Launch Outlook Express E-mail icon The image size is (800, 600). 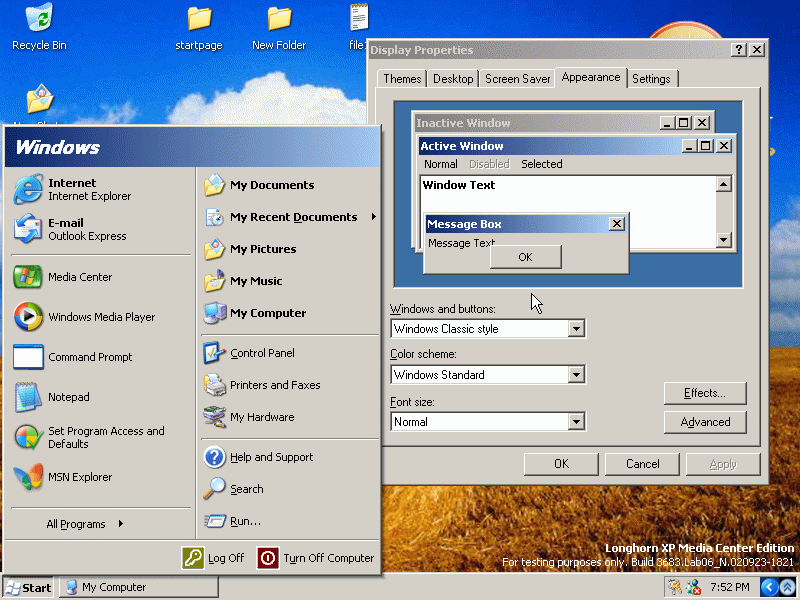pos(28,229)
